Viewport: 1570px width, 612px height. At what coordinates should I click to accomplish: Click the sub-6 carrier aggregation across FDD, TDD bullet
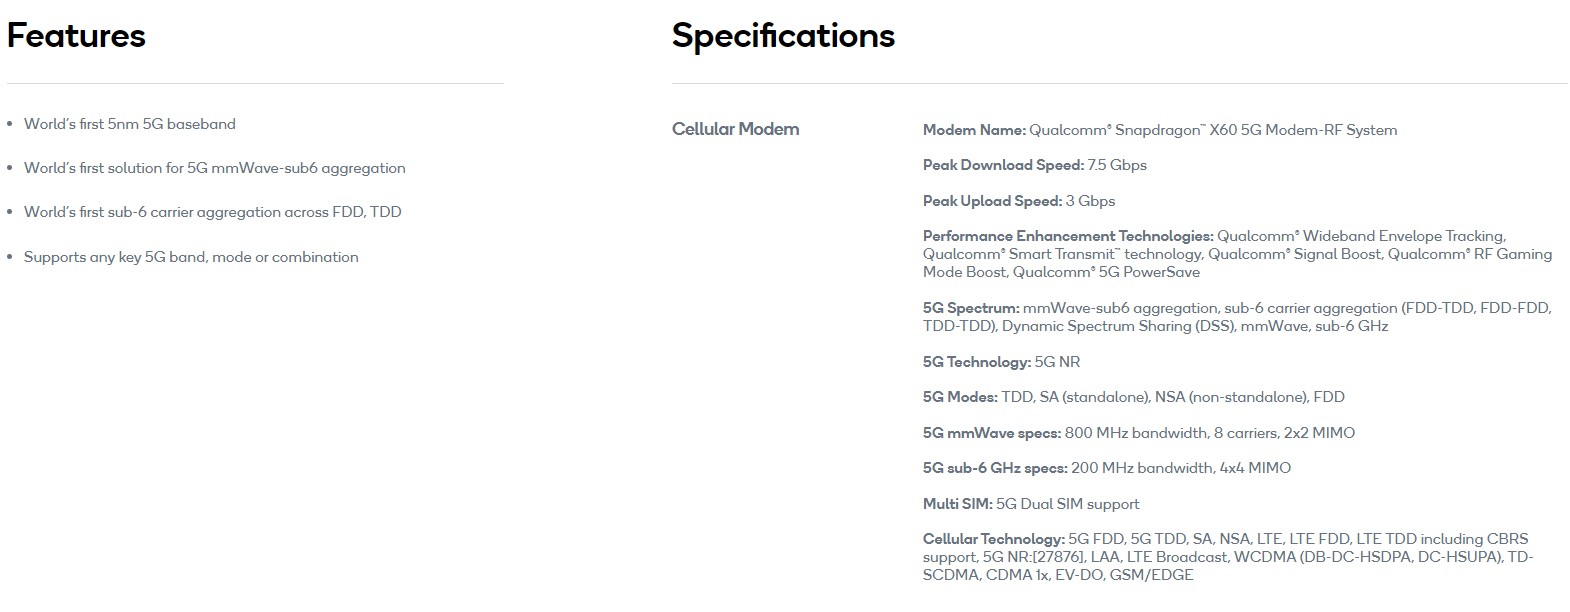click(213, 212)
